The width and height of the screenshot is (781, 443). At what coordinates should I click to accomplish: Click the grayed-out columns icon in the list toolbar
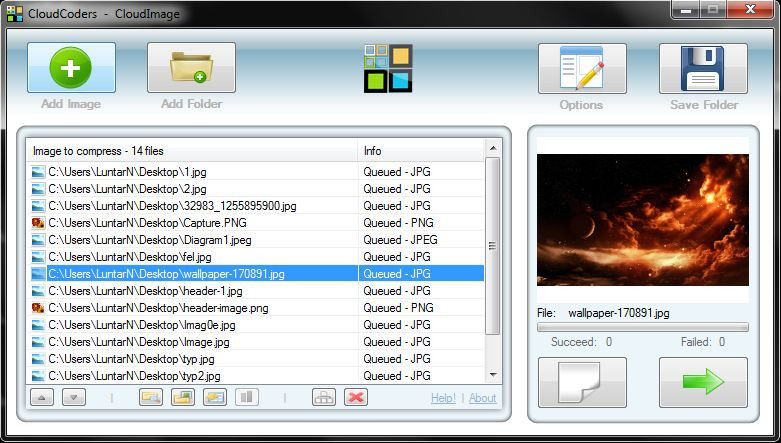pos(247,397)
